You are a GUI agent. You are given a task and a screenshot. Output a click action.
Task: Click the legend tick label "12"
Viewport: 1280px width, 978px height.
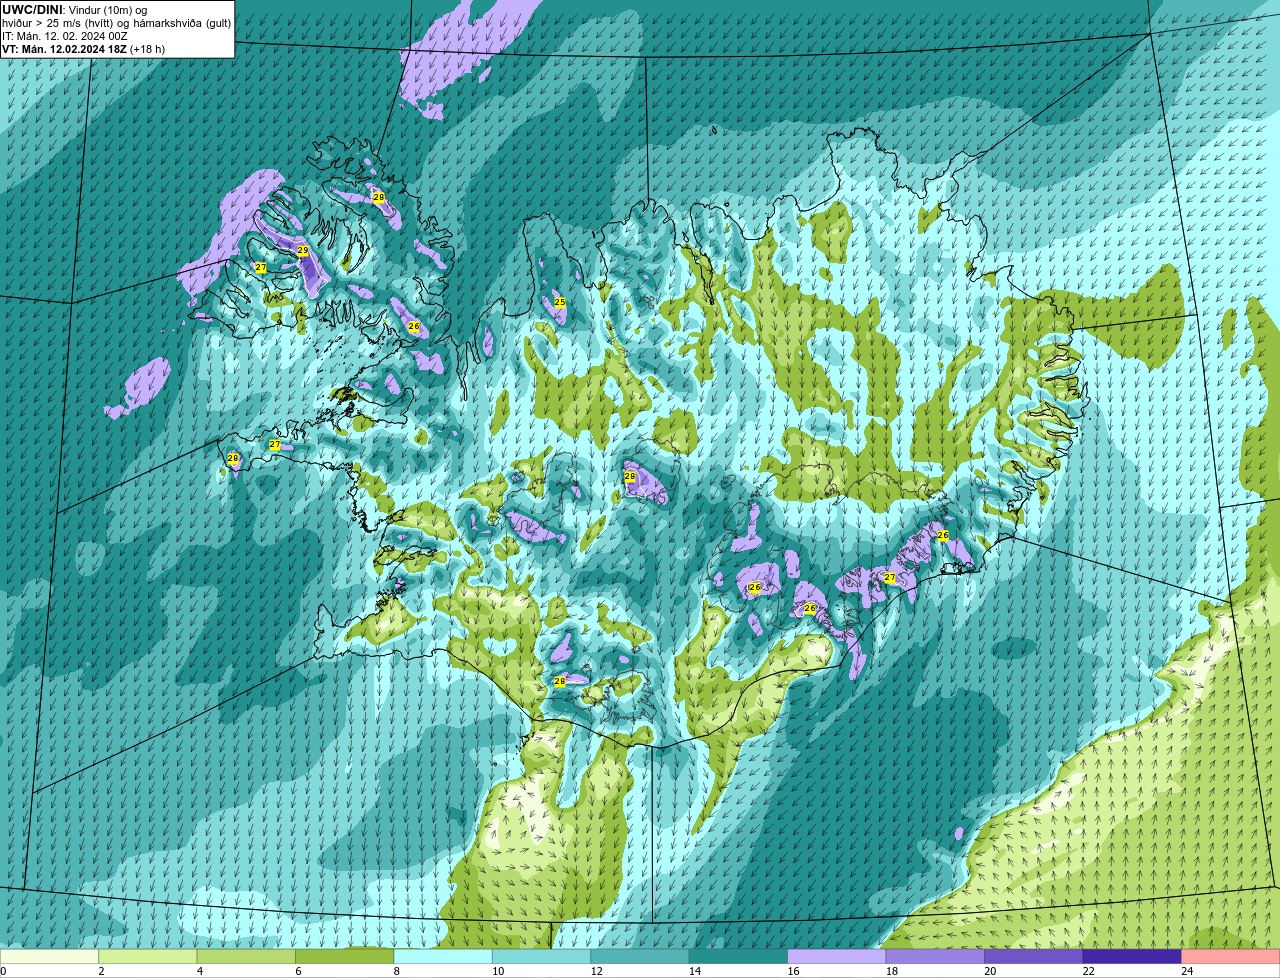(x=597, y=971)
